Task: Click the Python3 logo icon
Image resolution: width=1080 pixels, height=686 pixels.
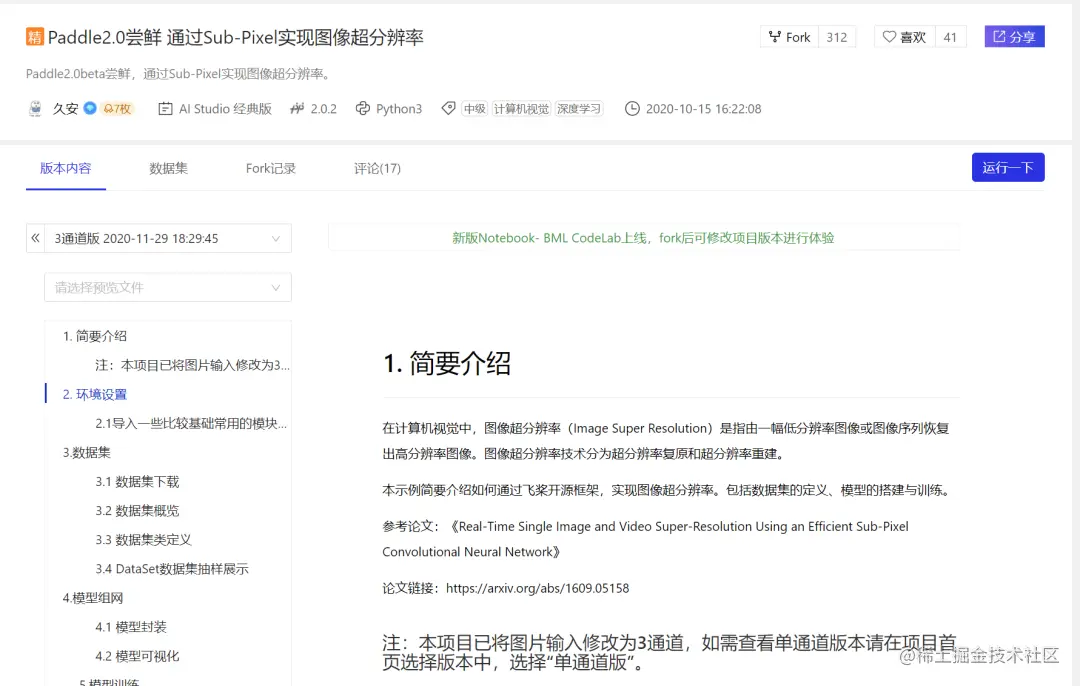Action: click(x=362, y=109)
